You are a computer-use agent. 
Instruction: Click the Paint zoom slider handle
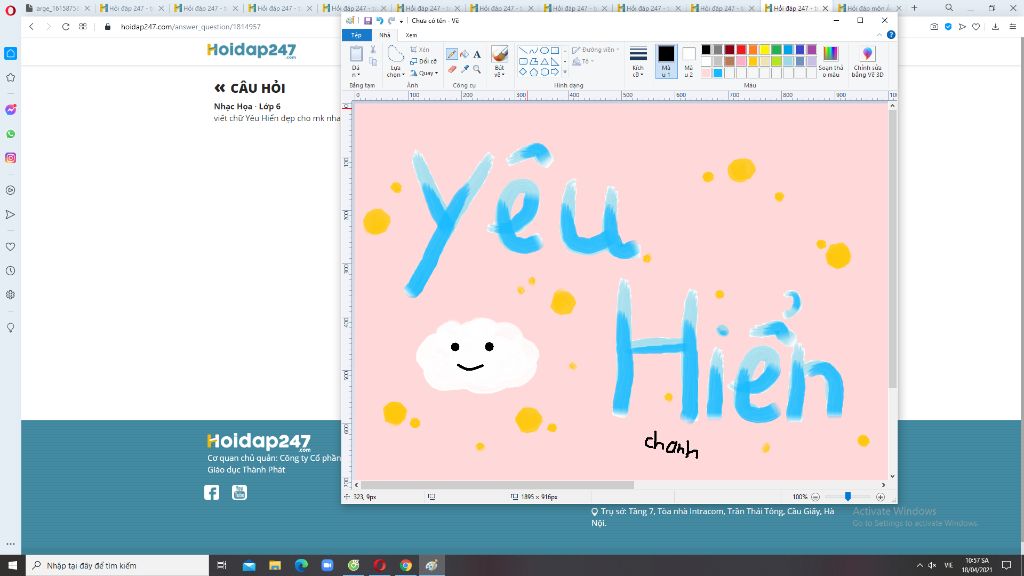pyautogui.click(x=848, y=497)
